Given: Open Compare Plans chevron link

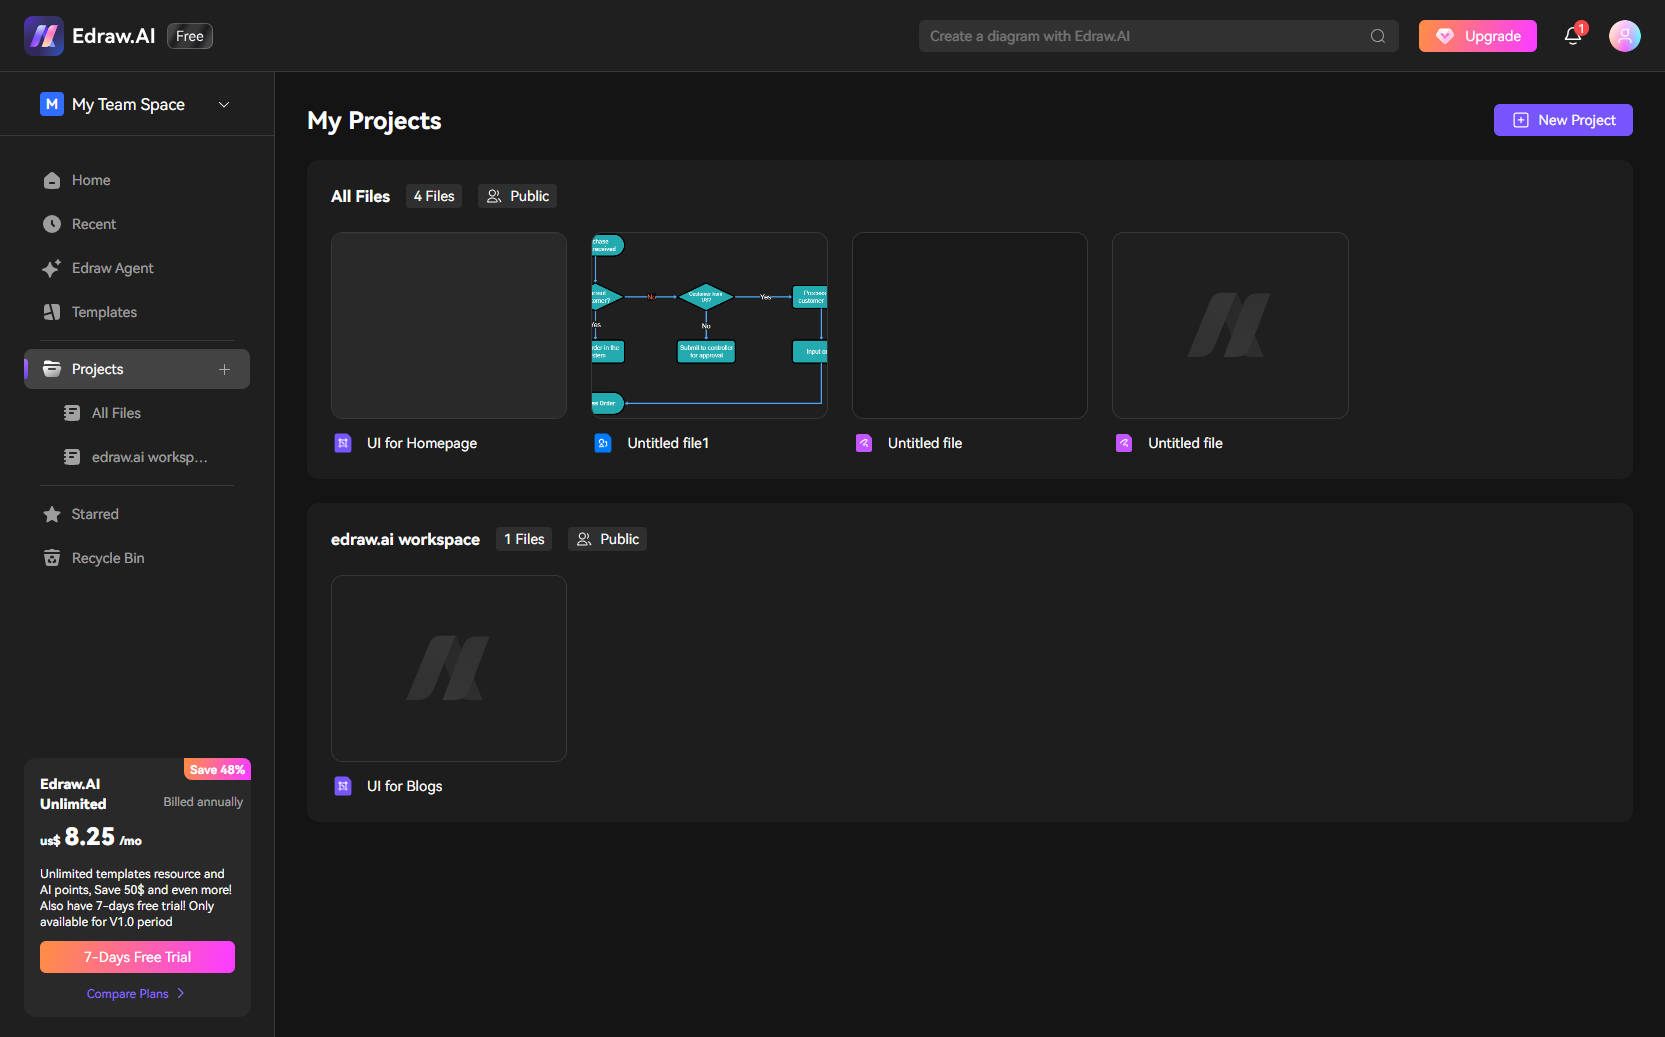Looking at the screenshot, I should (x=136, y=993).
